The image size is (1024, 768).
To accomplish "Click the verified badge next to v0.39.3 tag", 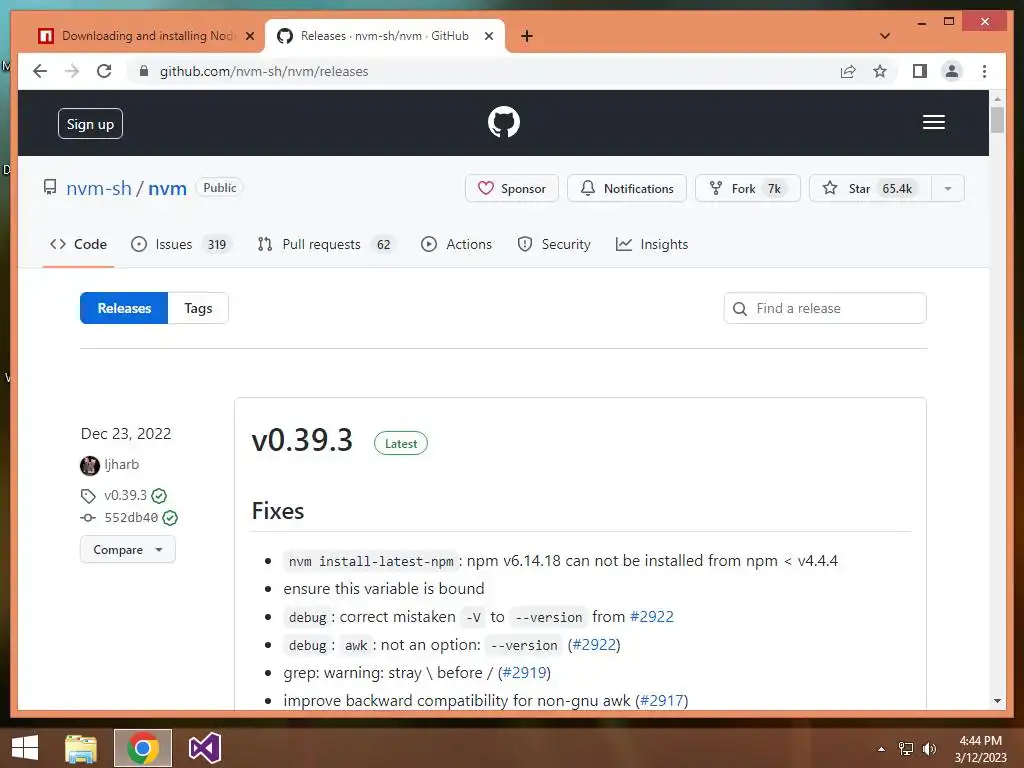I will 159,496.
